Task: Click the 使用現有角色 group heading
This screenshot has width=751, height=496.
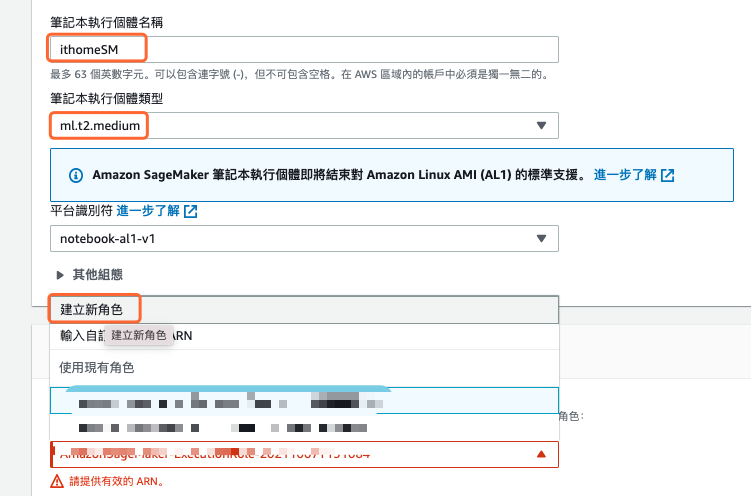Action: click(x=97, y=367)
